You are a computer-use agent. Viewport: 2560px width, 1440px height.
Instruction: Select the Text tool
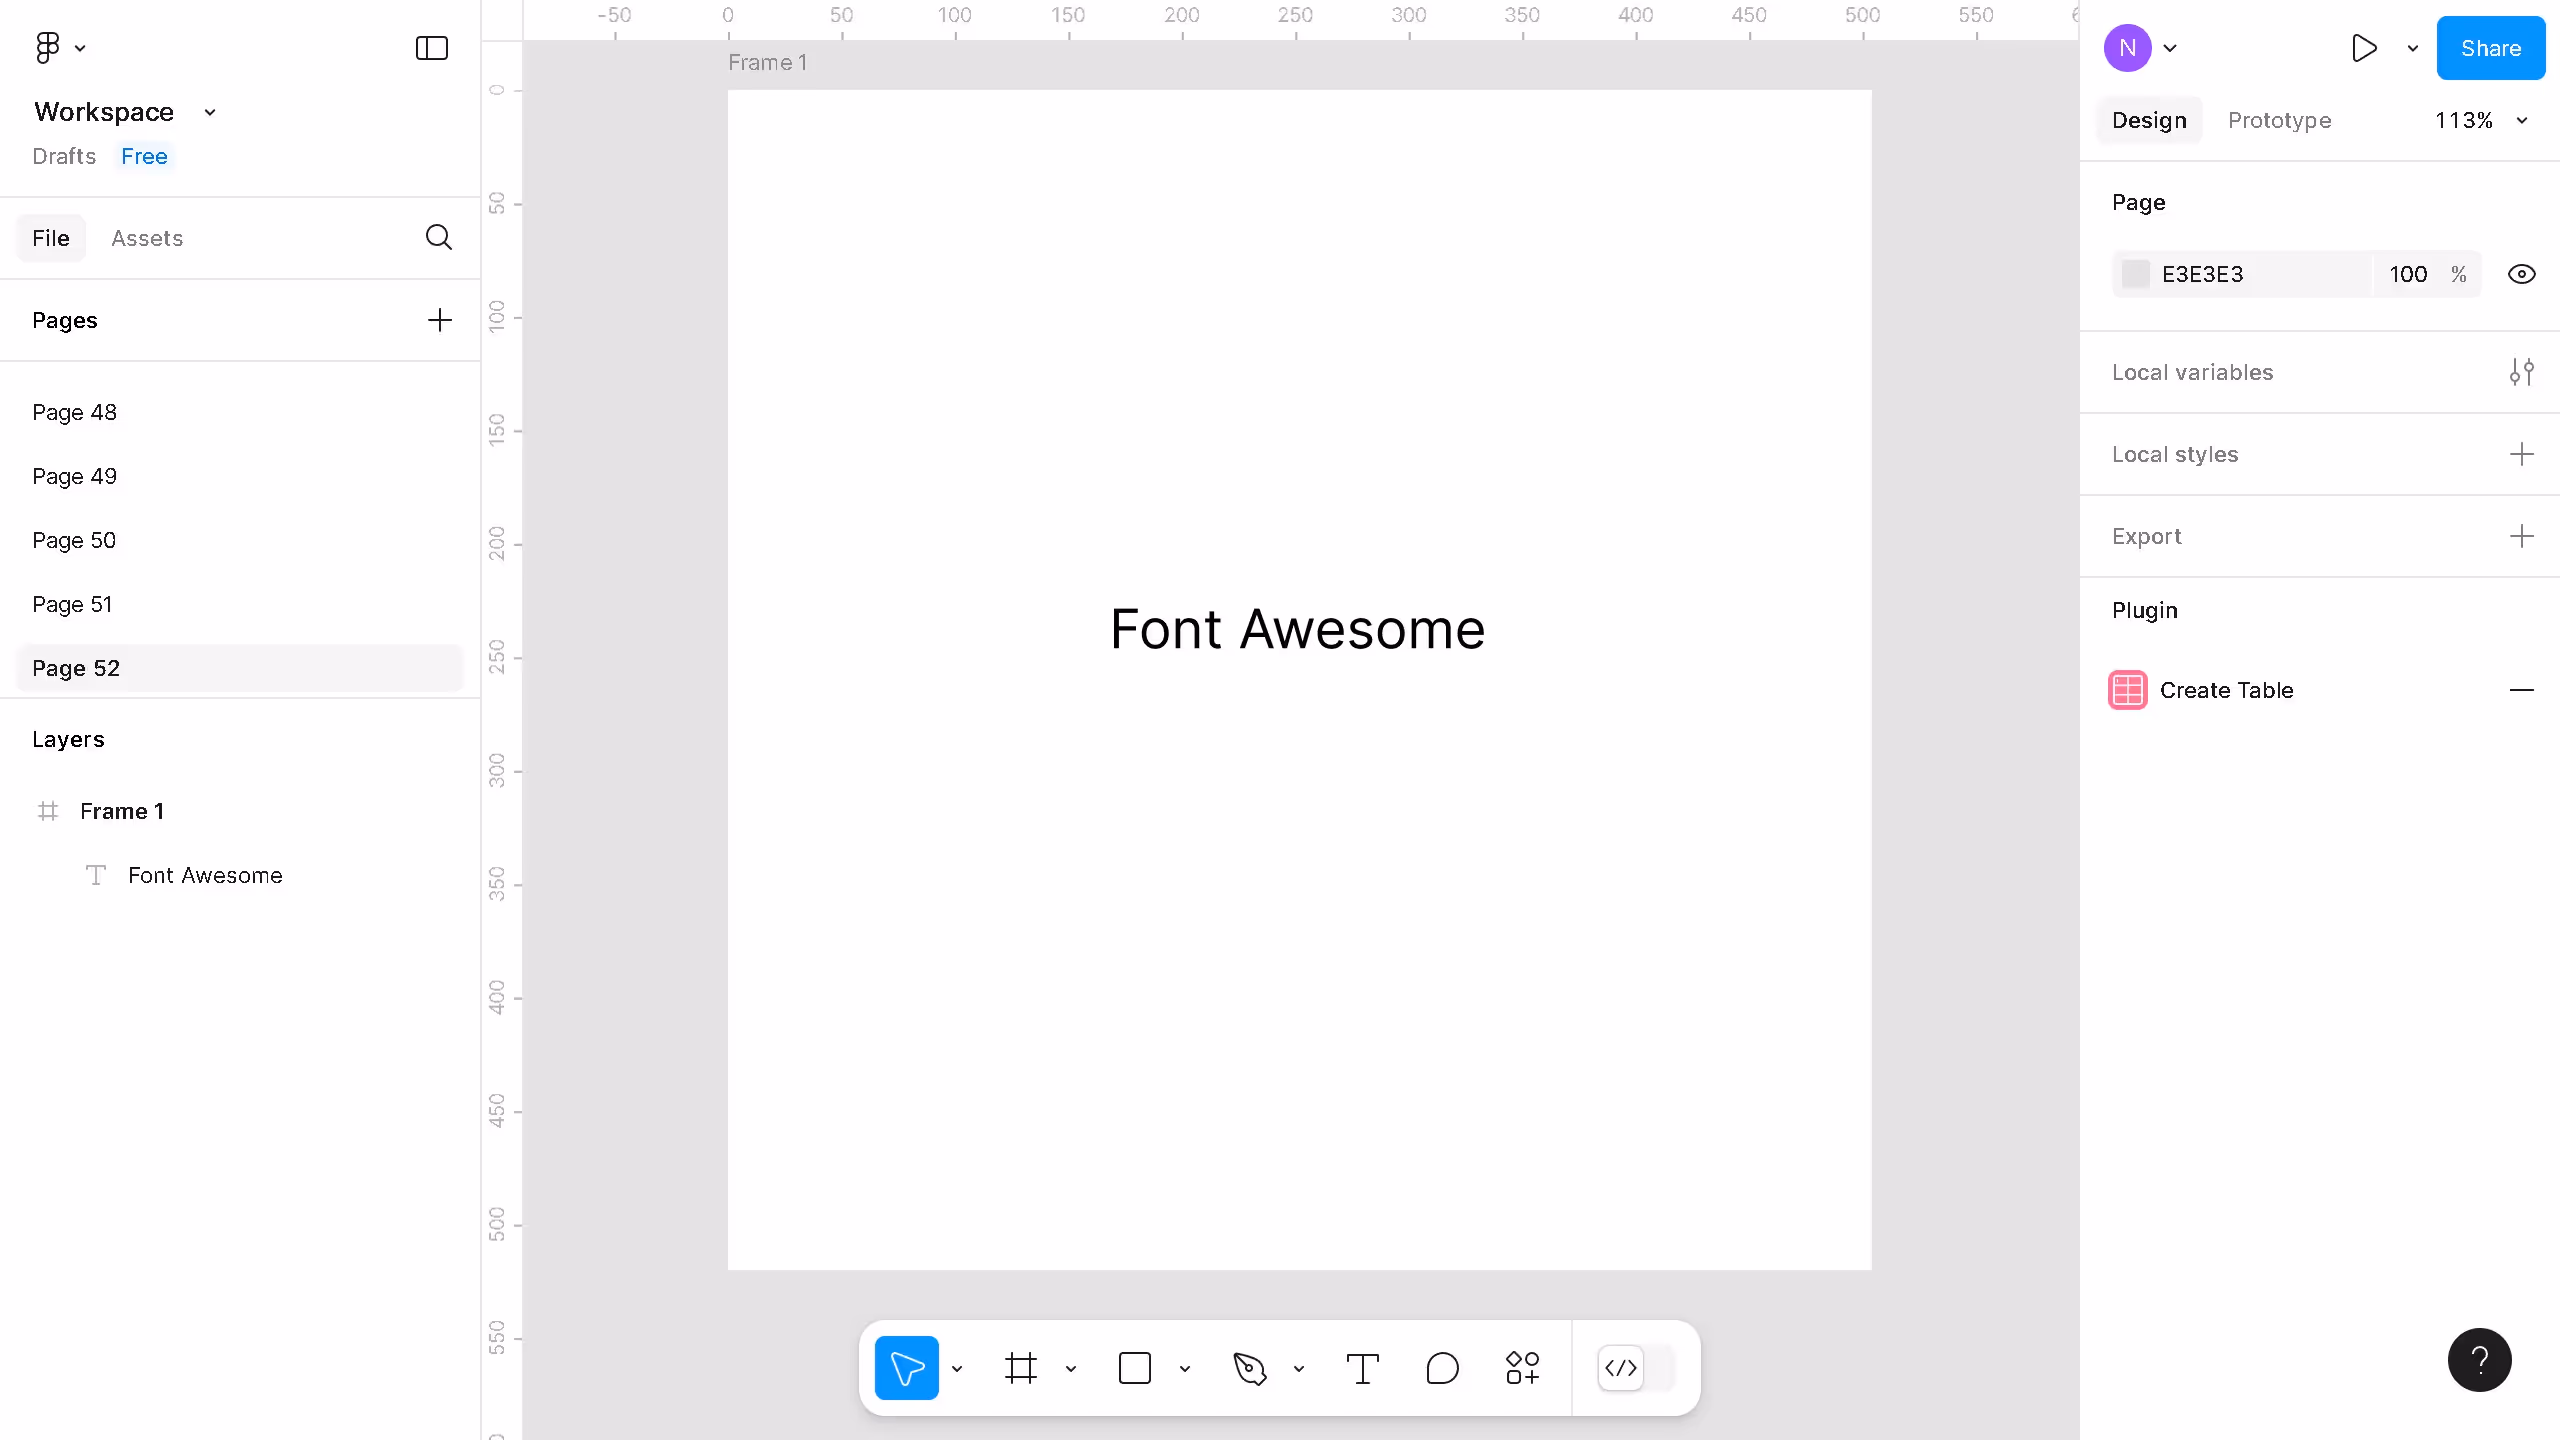[x=1363, y=1368]
